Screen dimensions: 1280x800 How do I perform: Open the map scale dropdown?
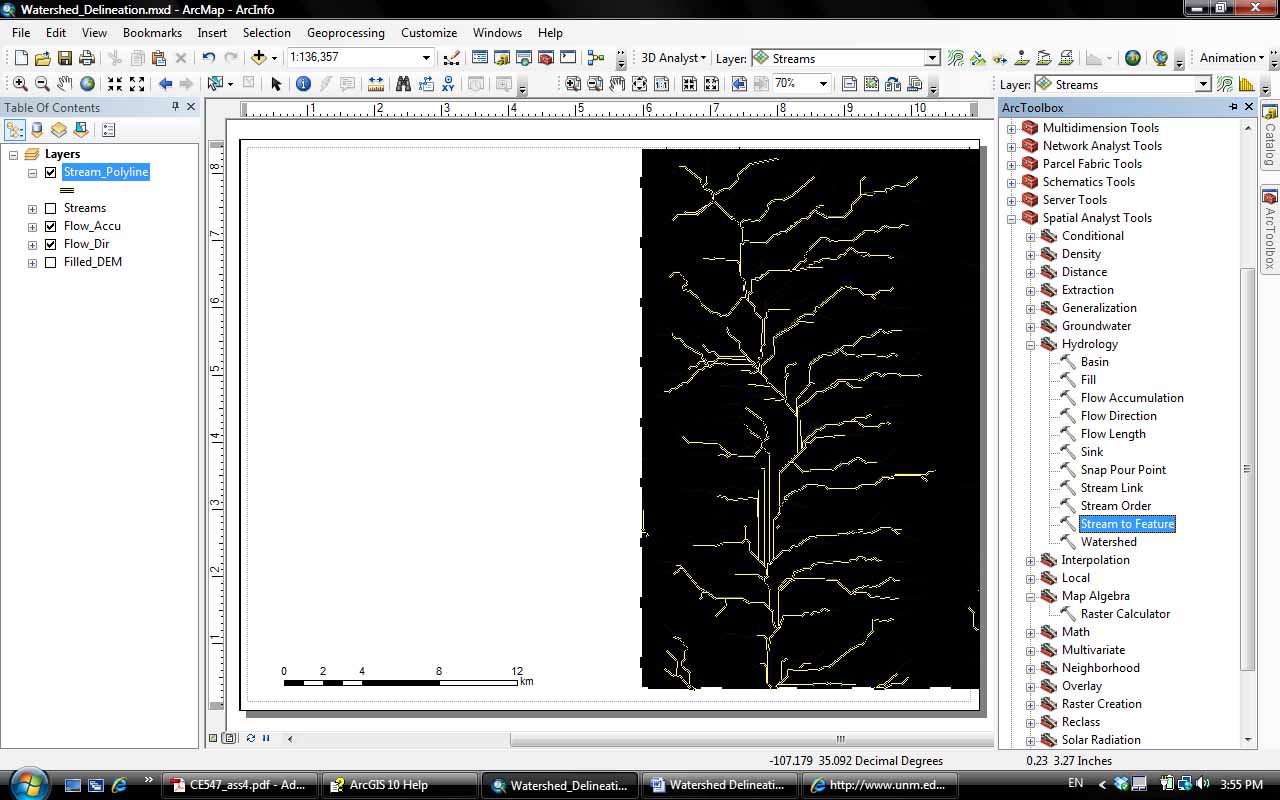(427, 58)
